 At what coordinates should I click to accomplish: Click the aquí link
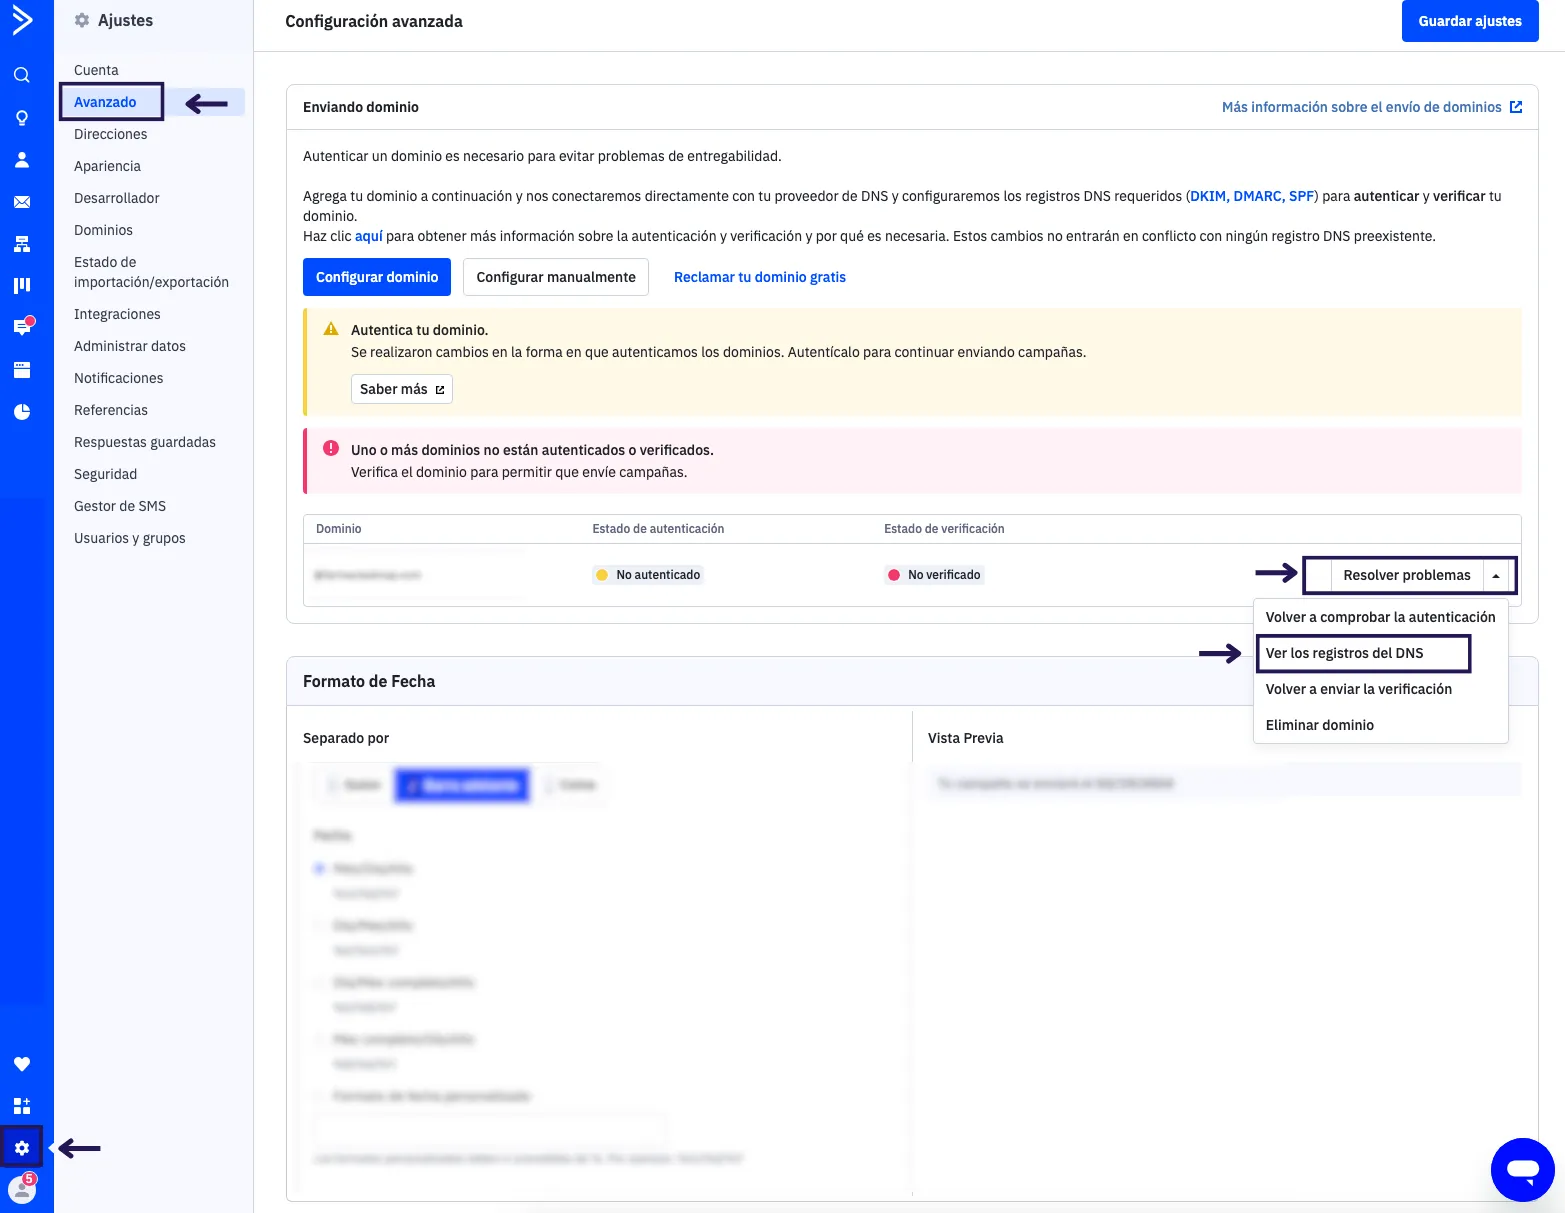pyautogui.click(x=369, y=236)
